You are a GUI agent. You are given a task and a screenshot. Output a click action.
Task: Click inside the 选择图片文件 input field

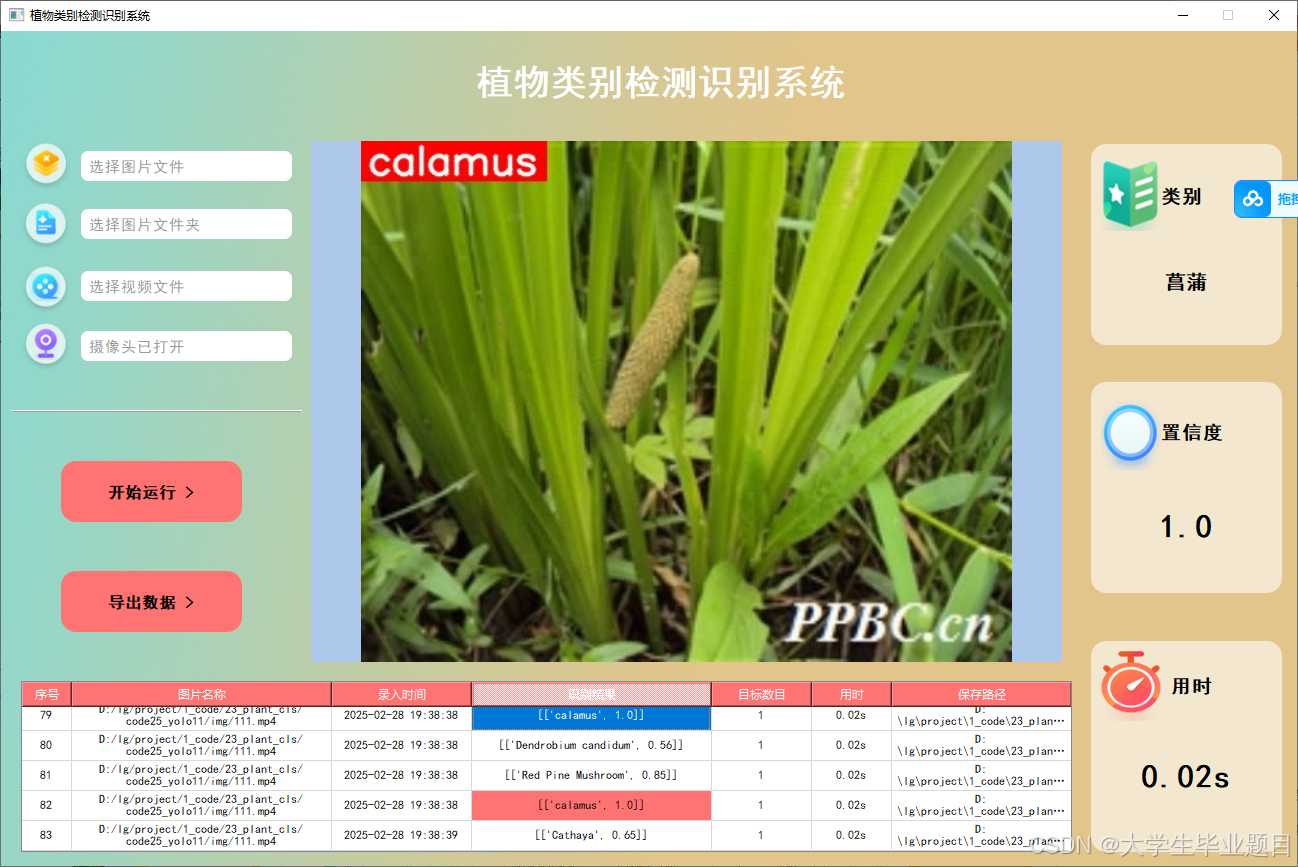tap(186, 165)
